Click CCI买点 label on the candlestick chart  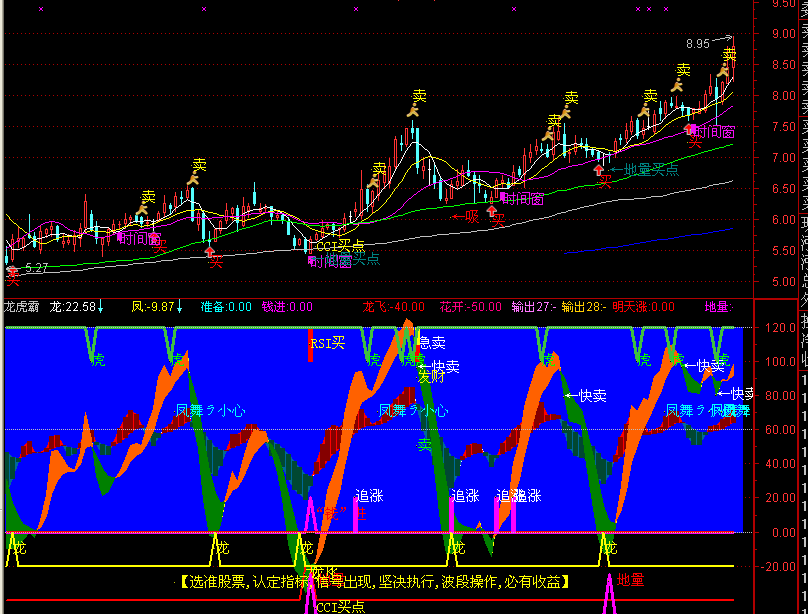click(340, 246)
